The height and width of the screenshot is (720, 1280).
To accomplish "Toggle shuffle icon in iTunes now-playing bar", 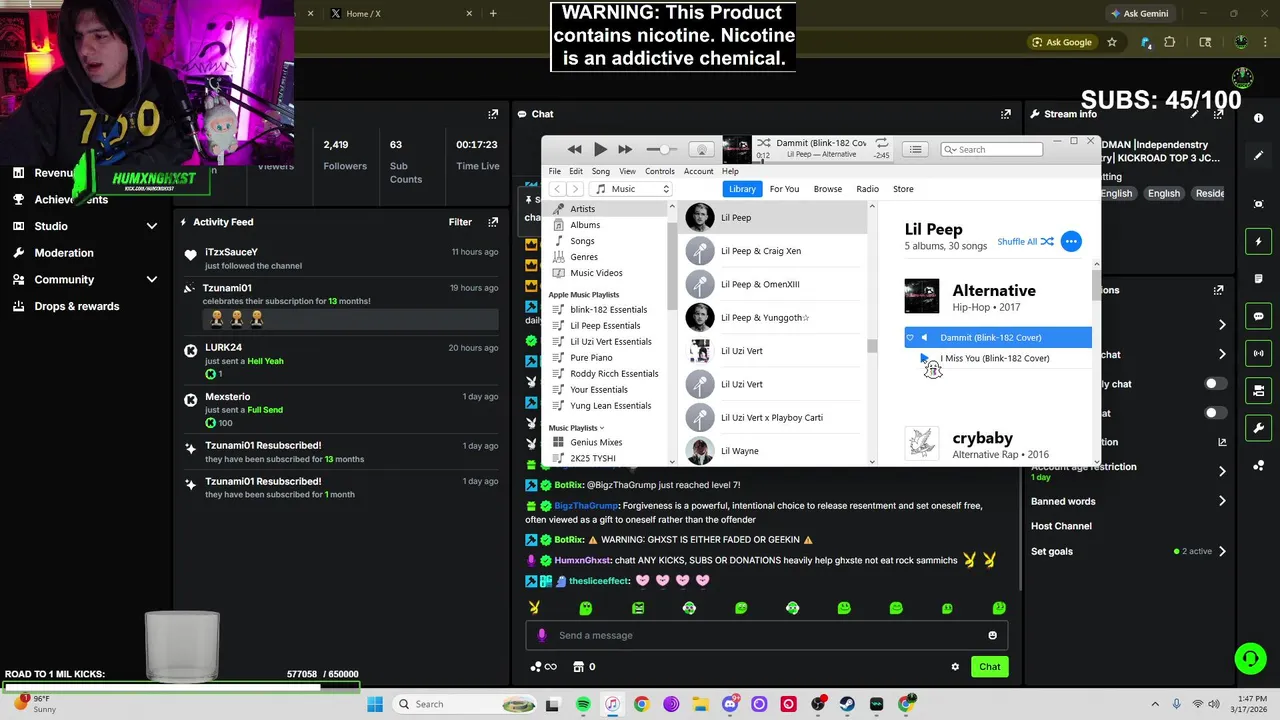I will pos(764,143).
